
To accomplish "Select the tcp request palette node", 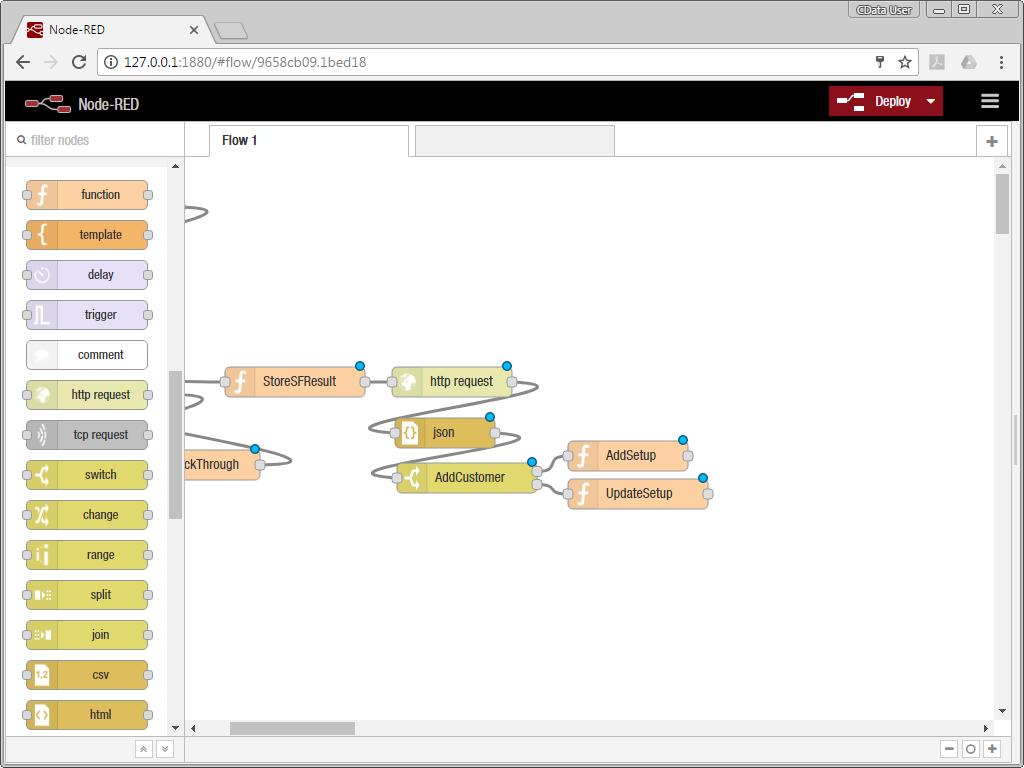I will [87, 435].
